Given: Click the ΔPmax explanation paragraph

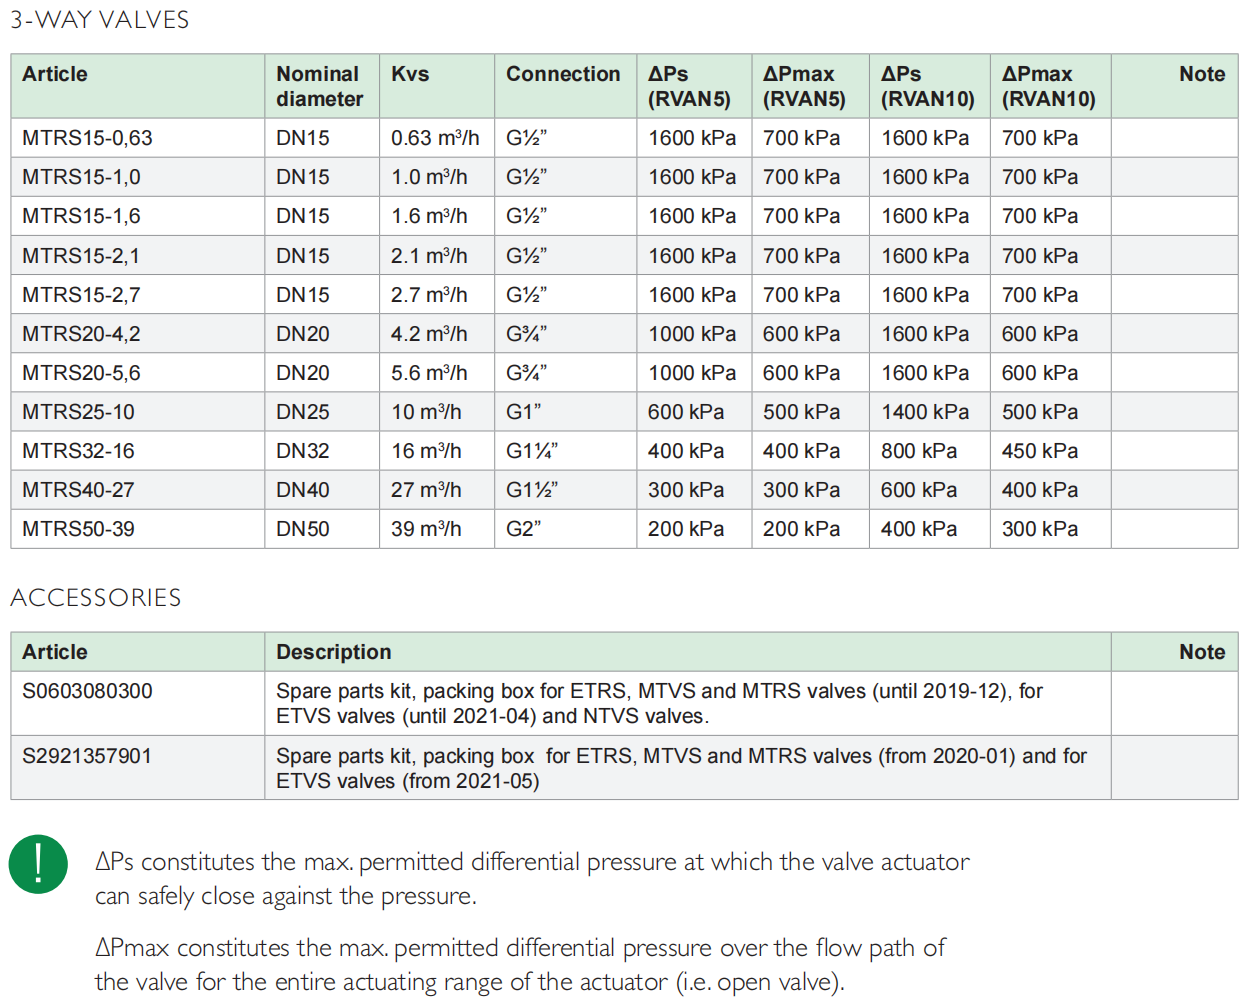Looking at the screenshot, I should coord(520,964).
